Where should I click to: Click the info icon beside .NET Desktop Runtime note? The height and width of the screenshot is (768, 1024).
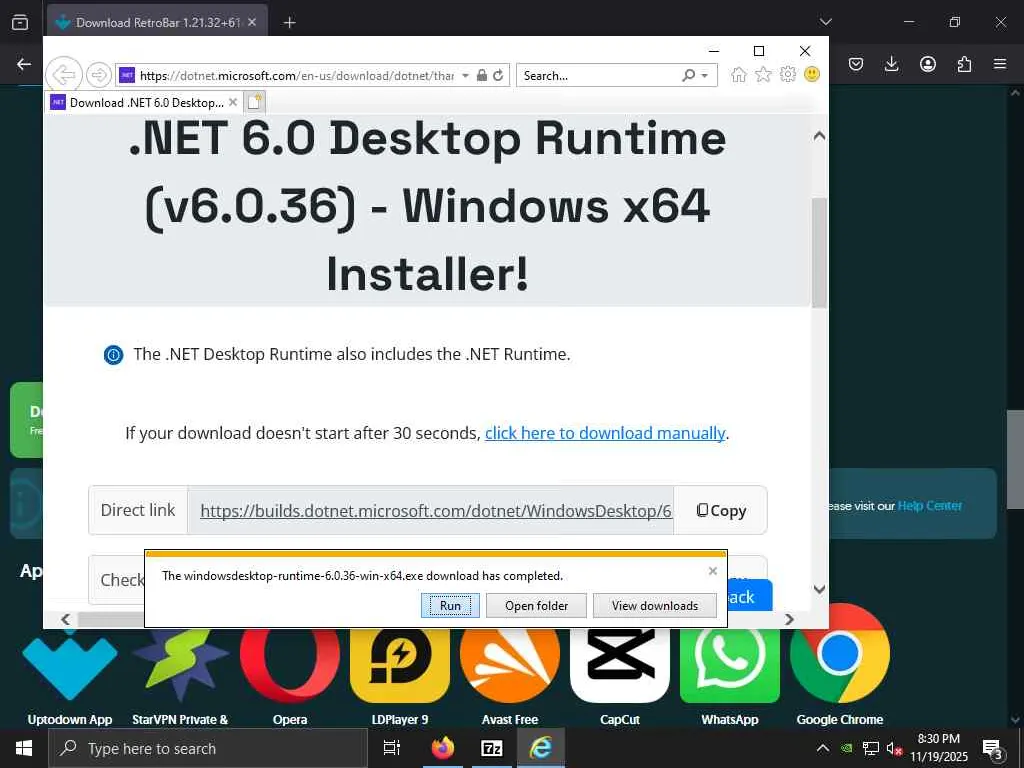(x=113, y=355)
